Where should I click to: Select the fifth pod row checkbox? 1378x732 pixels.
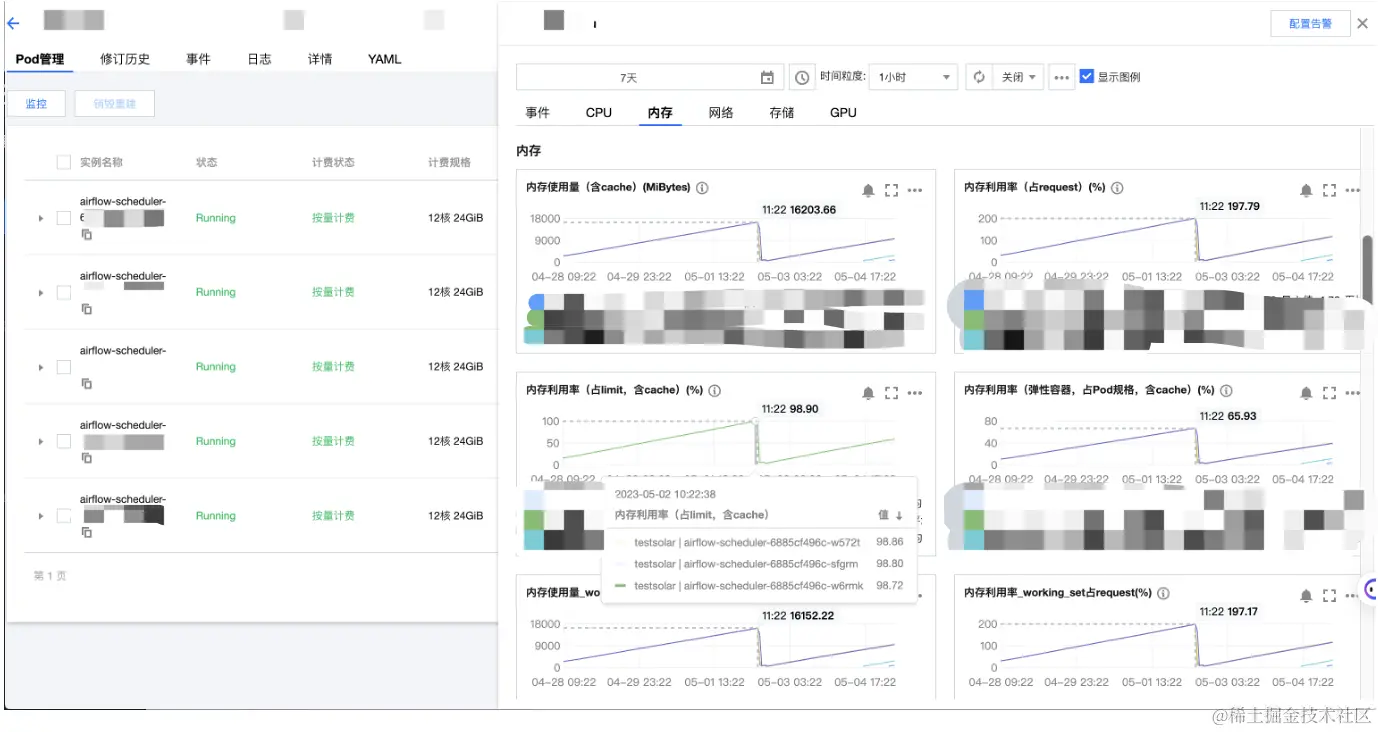point(64,516)
